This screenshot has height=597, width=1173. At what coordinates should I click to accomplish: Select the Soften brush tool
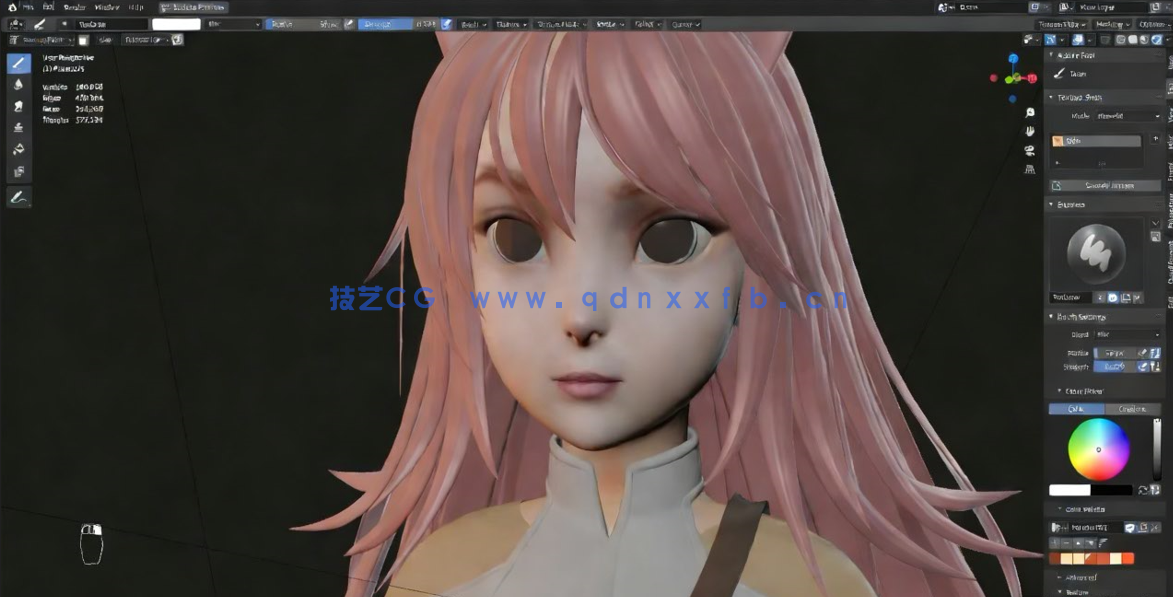point(17,86)
